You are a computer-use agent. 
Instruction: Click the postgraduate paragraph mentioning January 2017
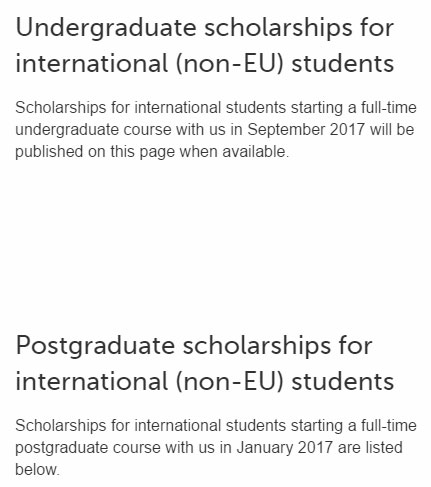[x=216, y=448]
